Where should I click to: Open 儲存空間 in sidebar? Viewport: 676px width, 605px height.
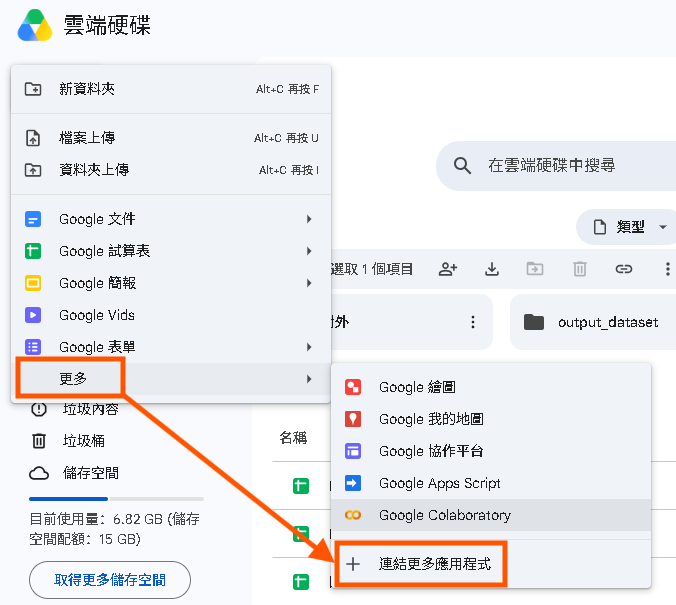(91, 473)
